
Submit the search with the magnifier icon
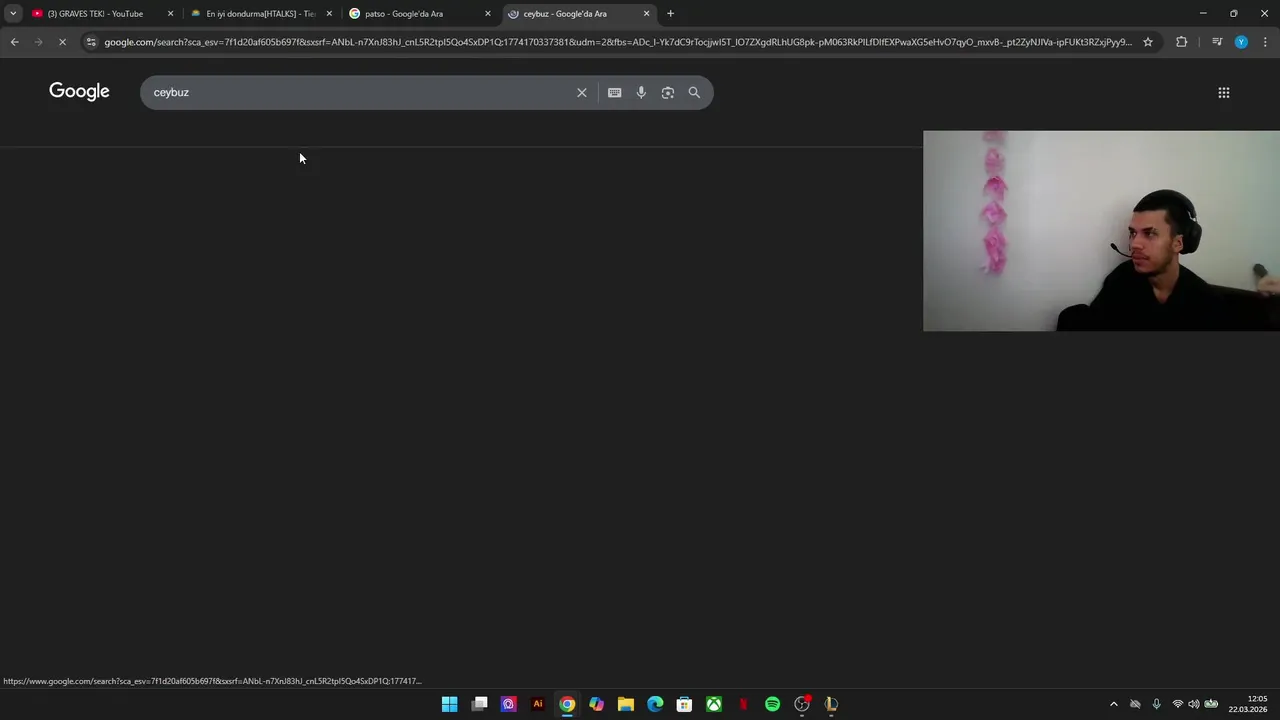[x=694, y=92]
